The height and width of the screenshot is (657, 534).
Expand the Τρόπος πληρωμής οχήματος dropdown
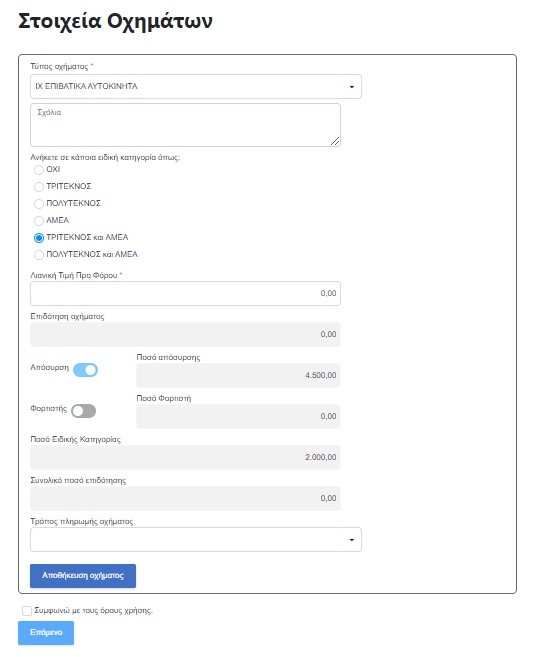coord(196,540)
